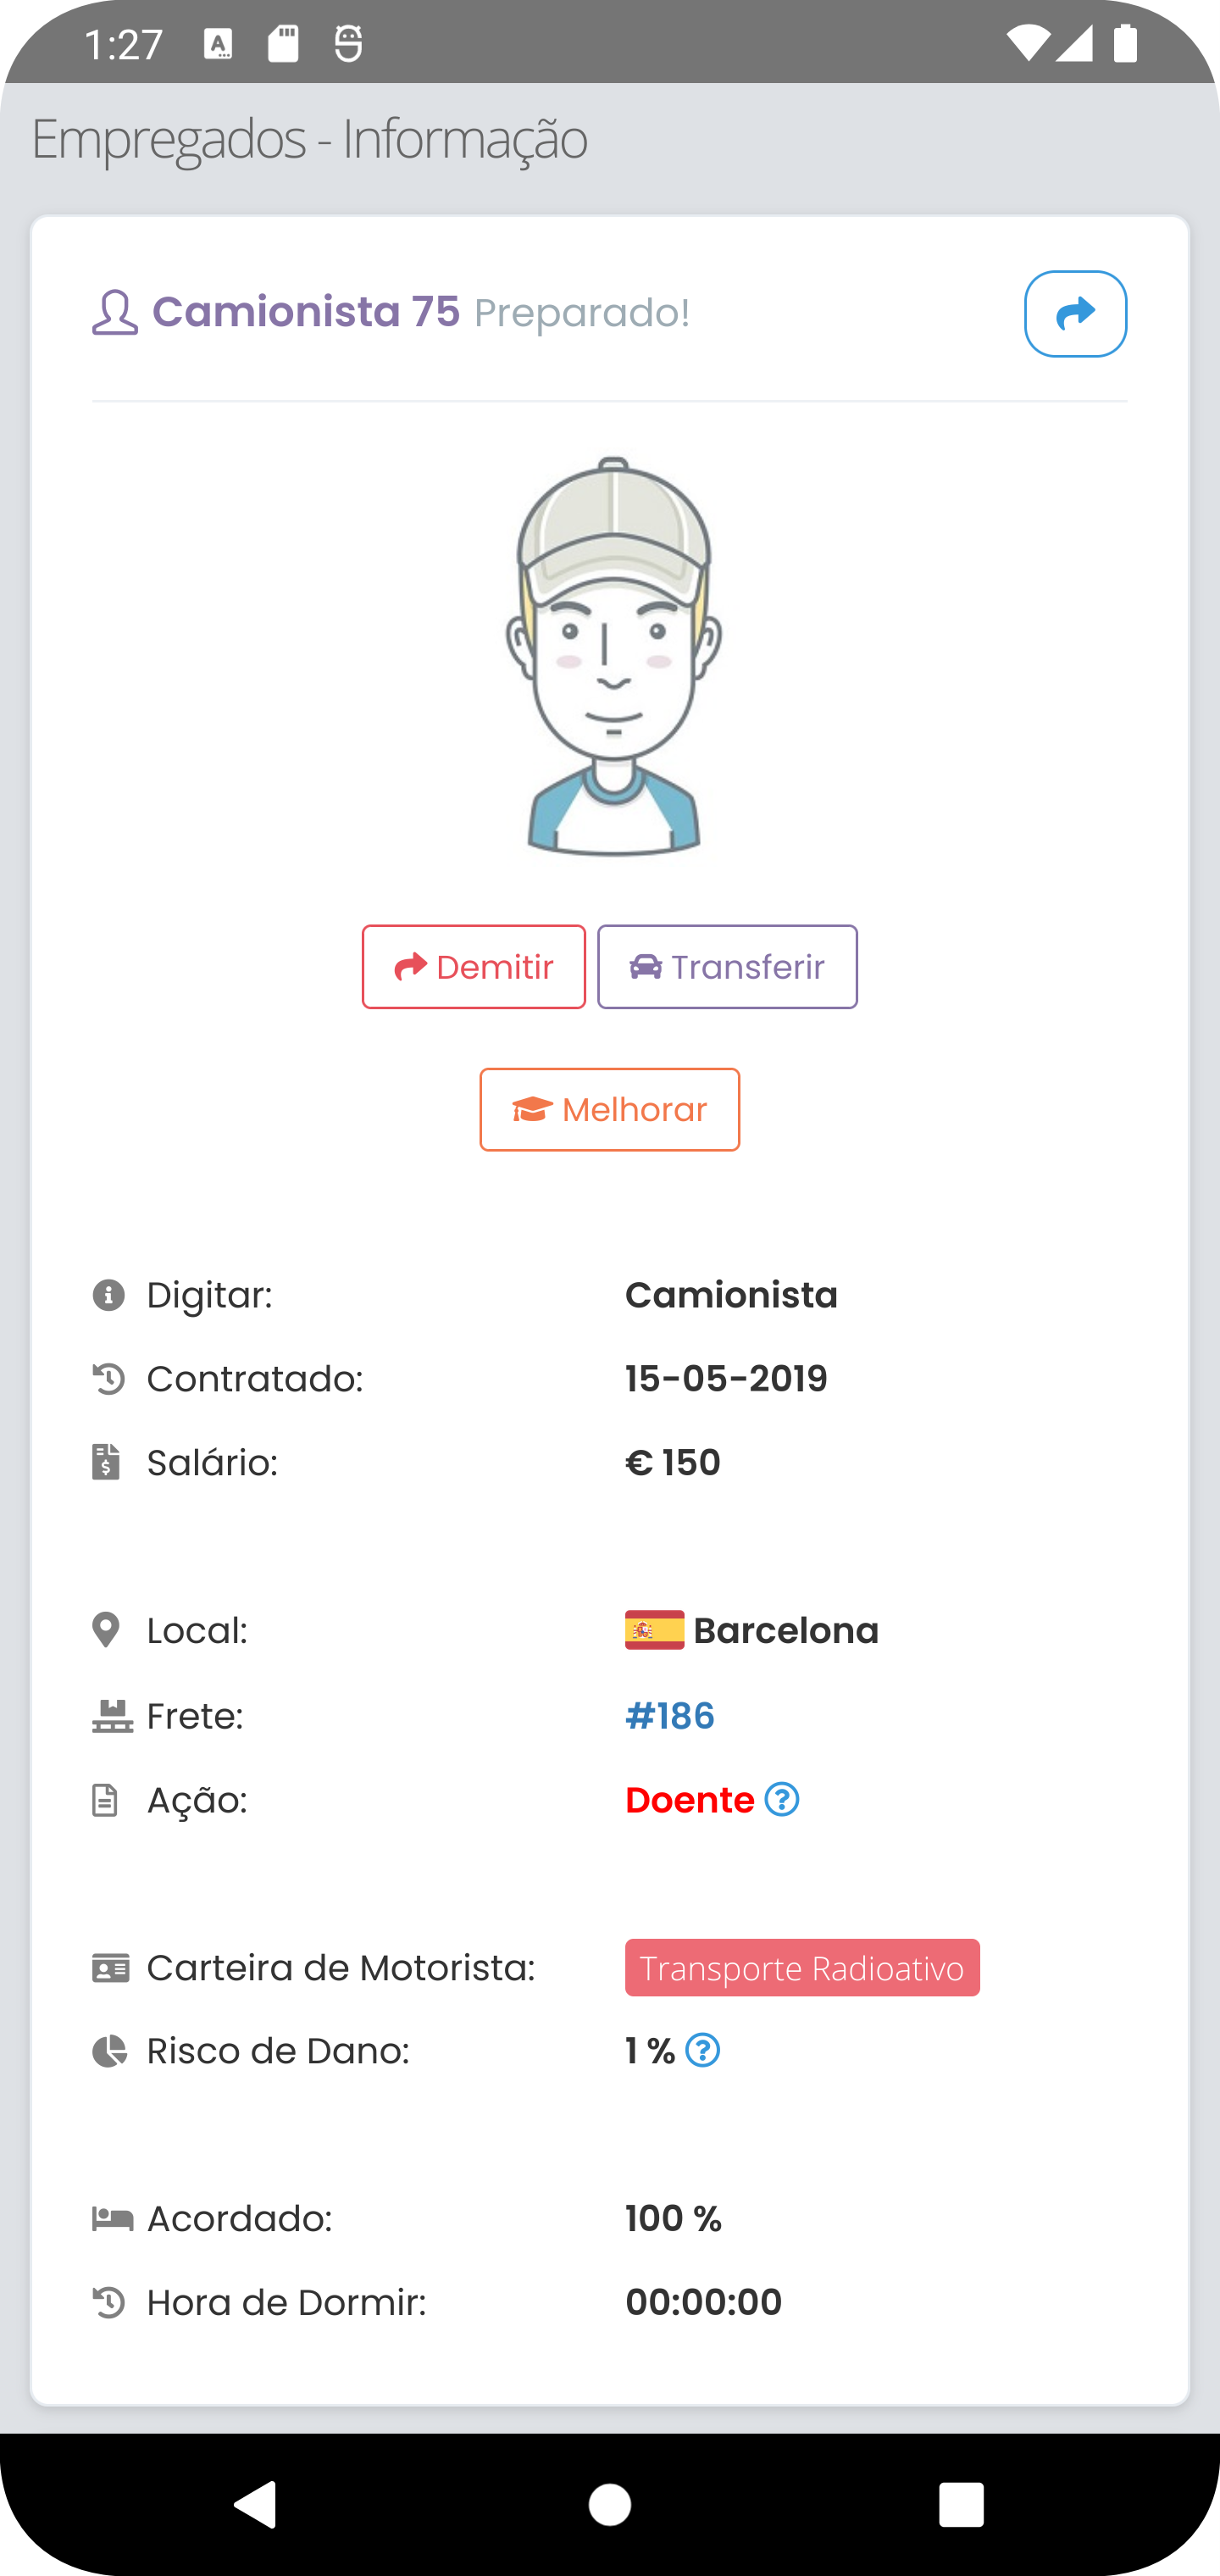Image resolution: width=1220 pixels, height=2576 pixels.
Task: Tap the trucker avatar image
Action: pos(613,656)
